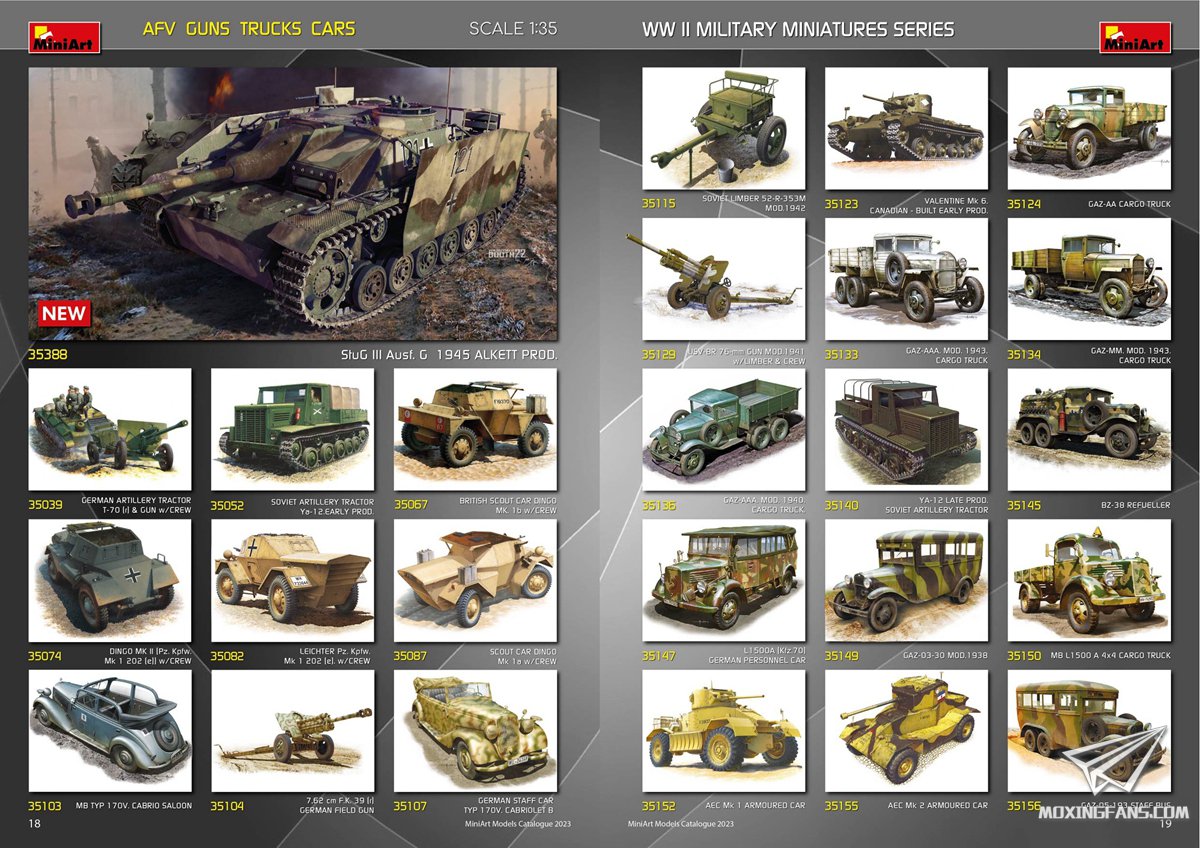Open the large StuG III Ausf. G artwork
Screen dimensions: 1200x848
coord(293,204)
